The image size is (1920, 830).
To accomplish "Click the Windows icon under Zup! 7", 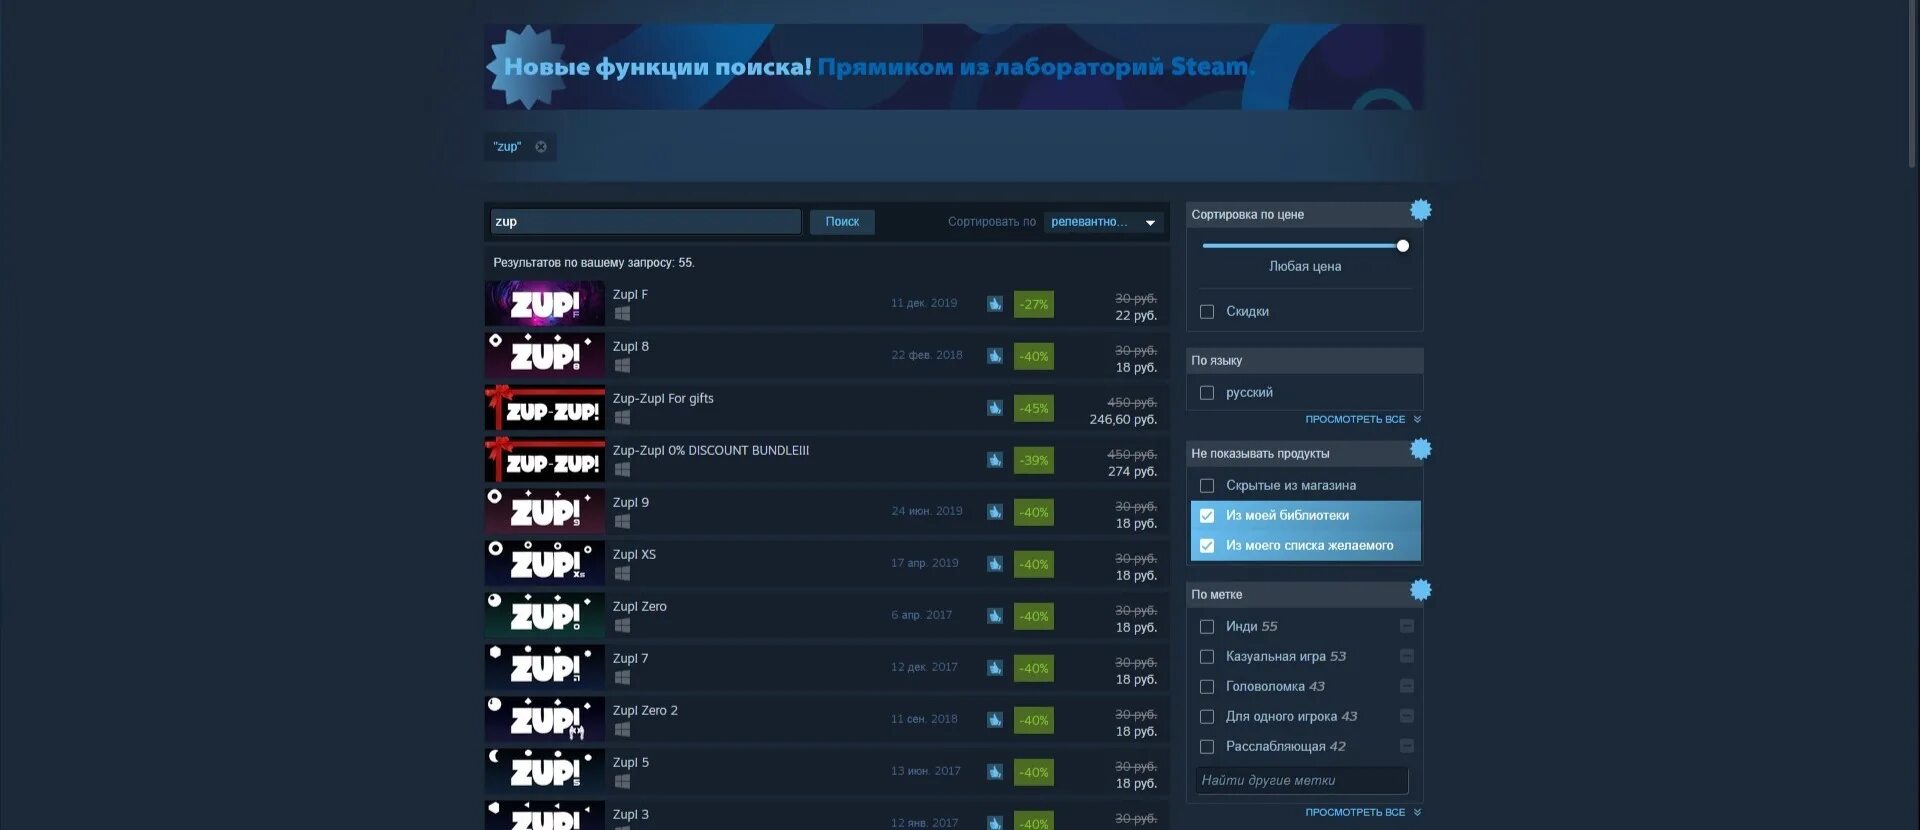I will (x=622, y=678).
